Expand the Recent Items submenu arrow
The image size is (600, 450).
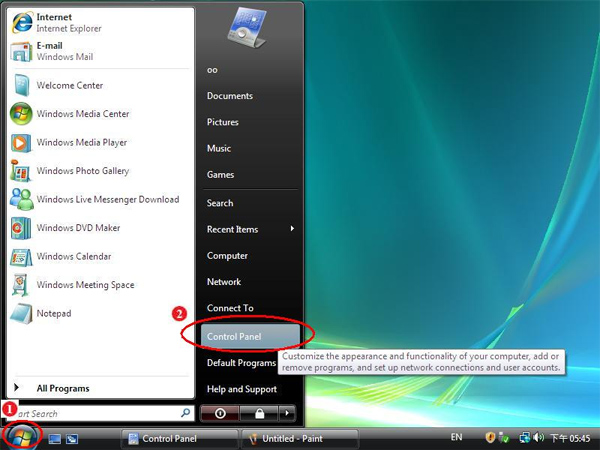click(x=292, y=229)
